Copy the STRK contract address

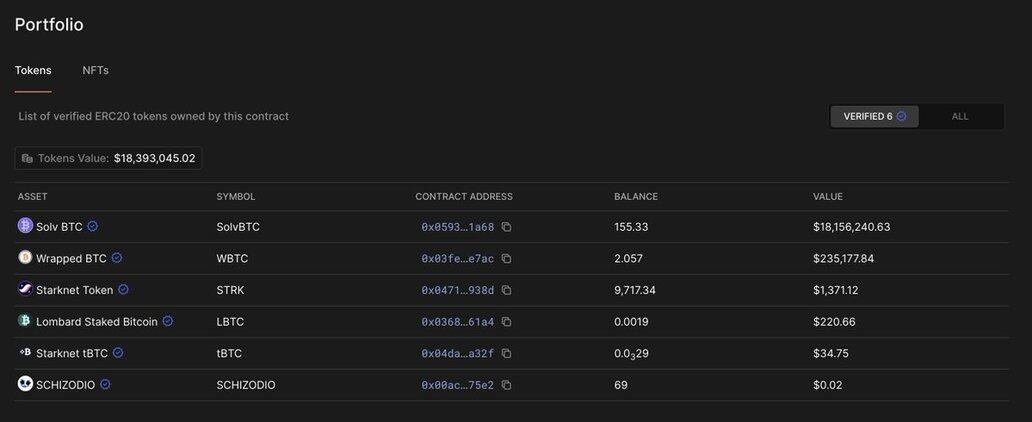507,290
